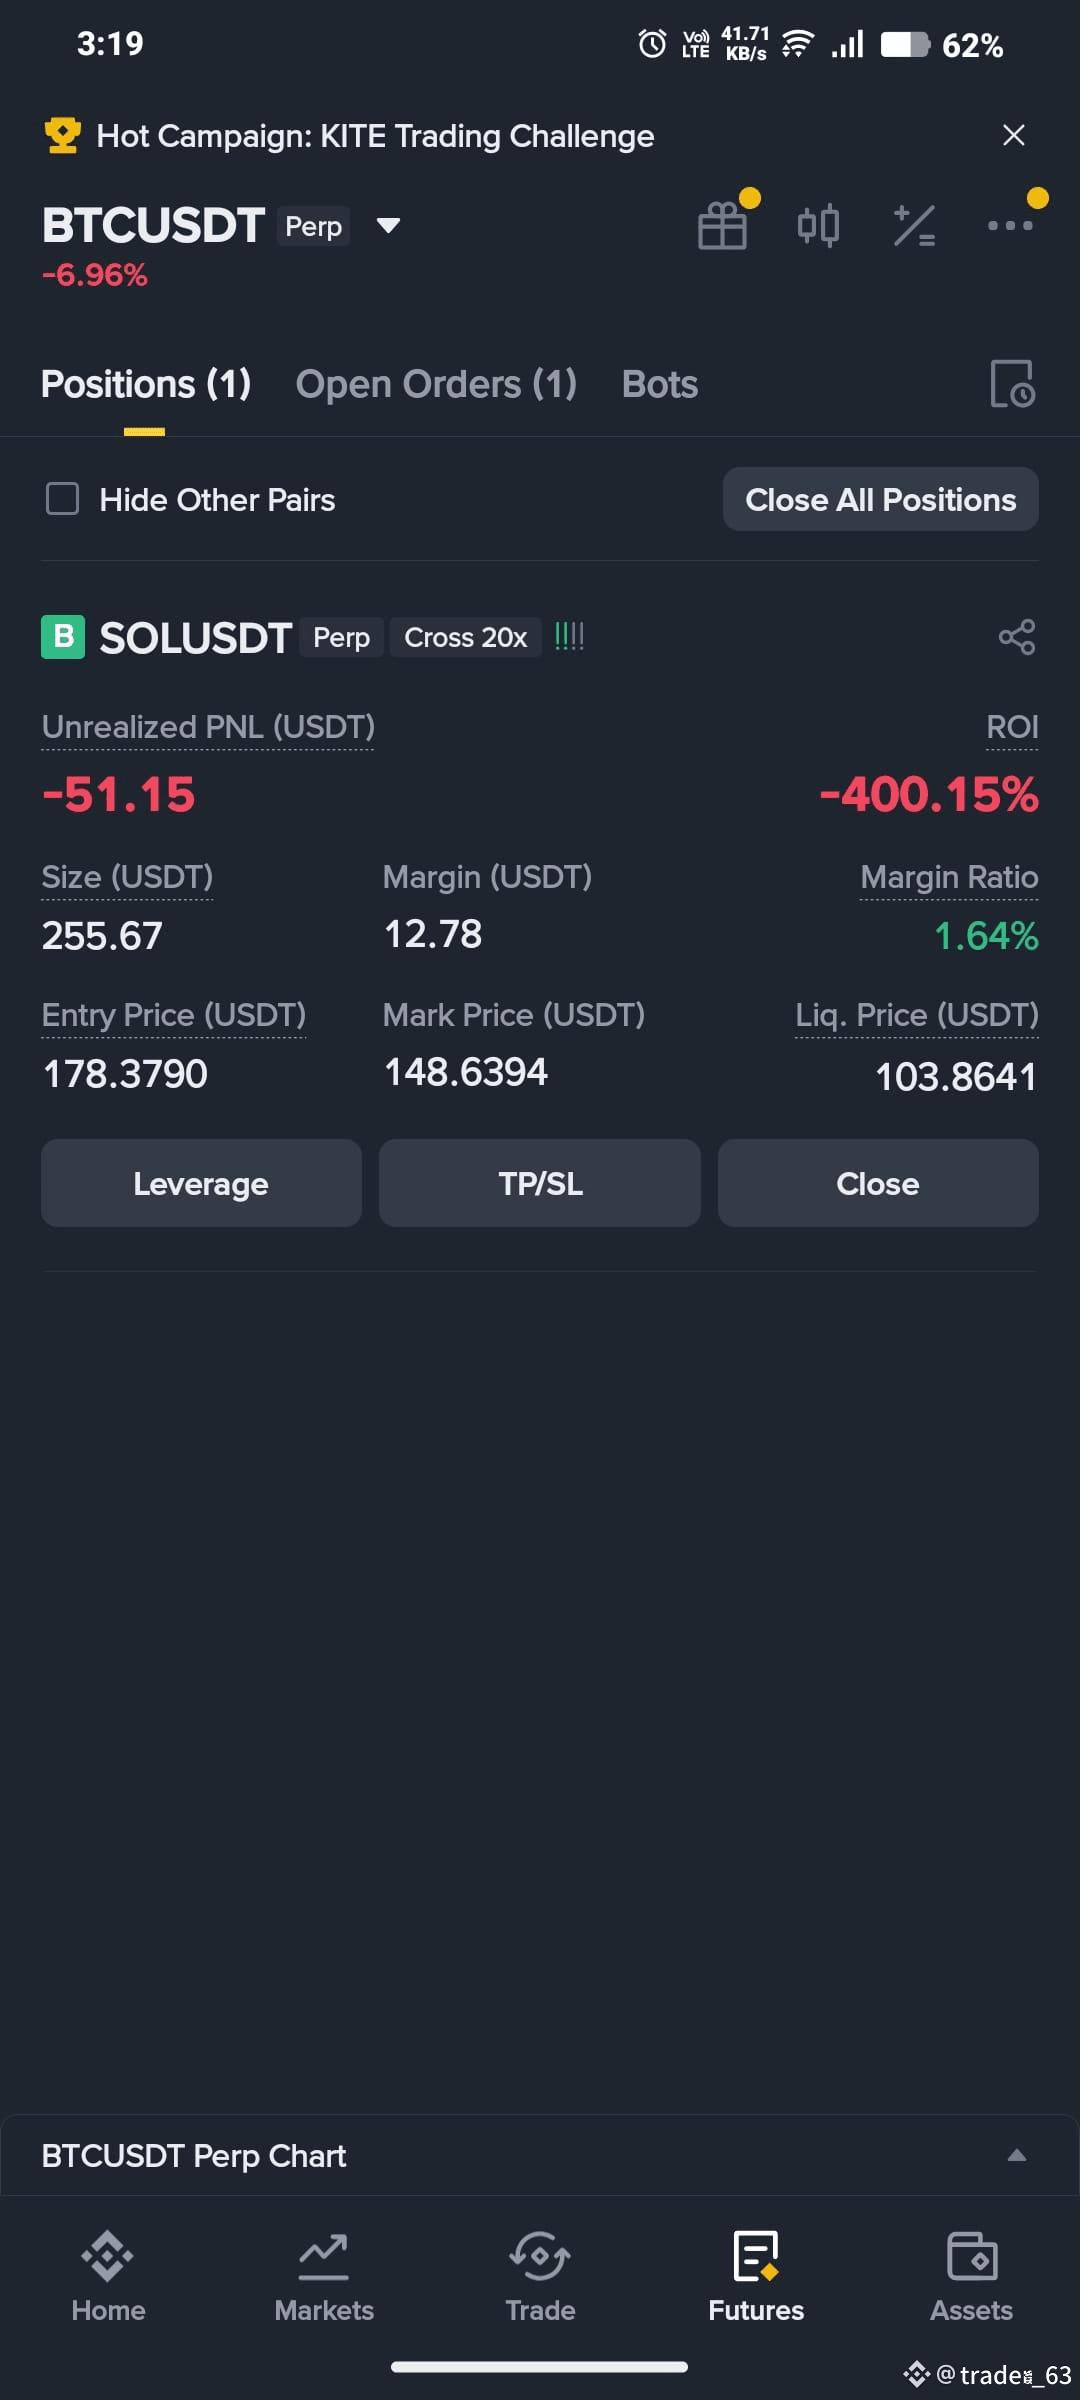Open the gift rewards icon
This screenshot has height=2400, width=1080.
point(723,225)
